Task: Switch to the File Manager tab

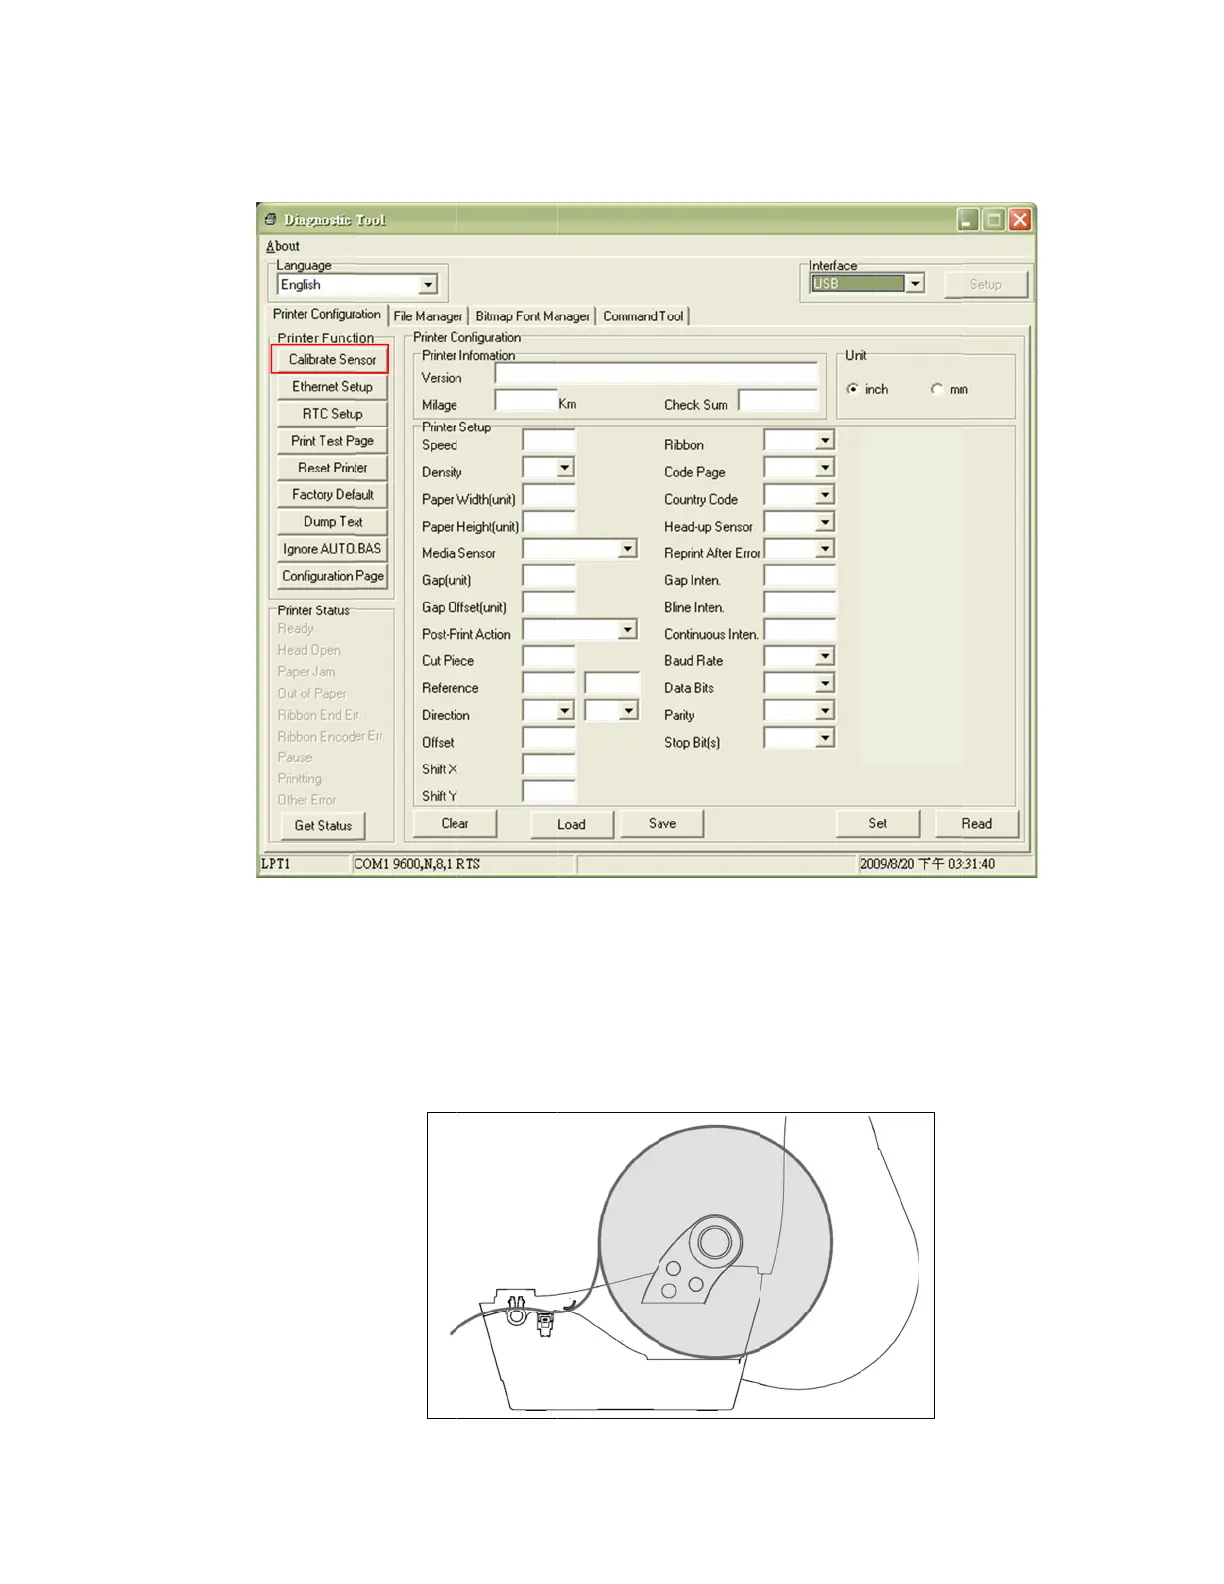Action: (427, 316)
